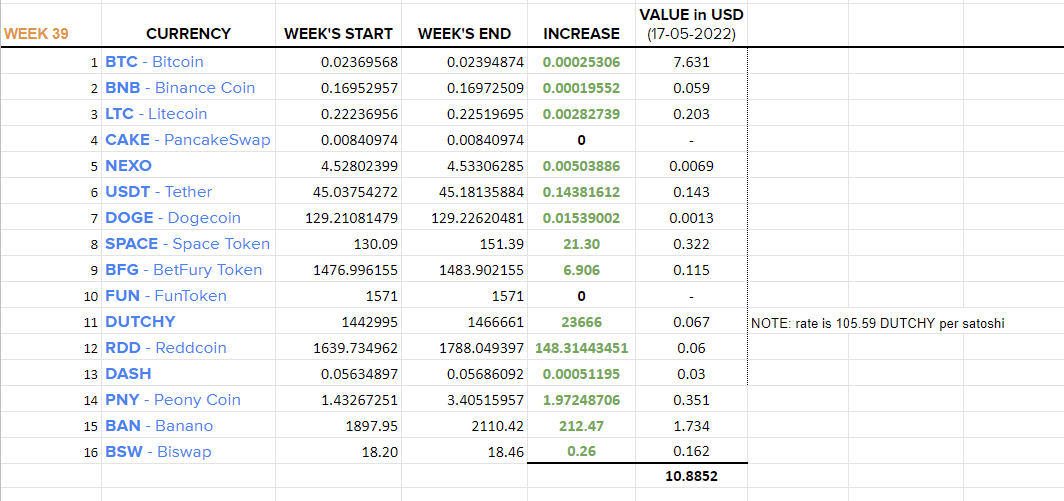Select SPACE token increase 21.30
1064x501 pixels.
pos(582,244)
